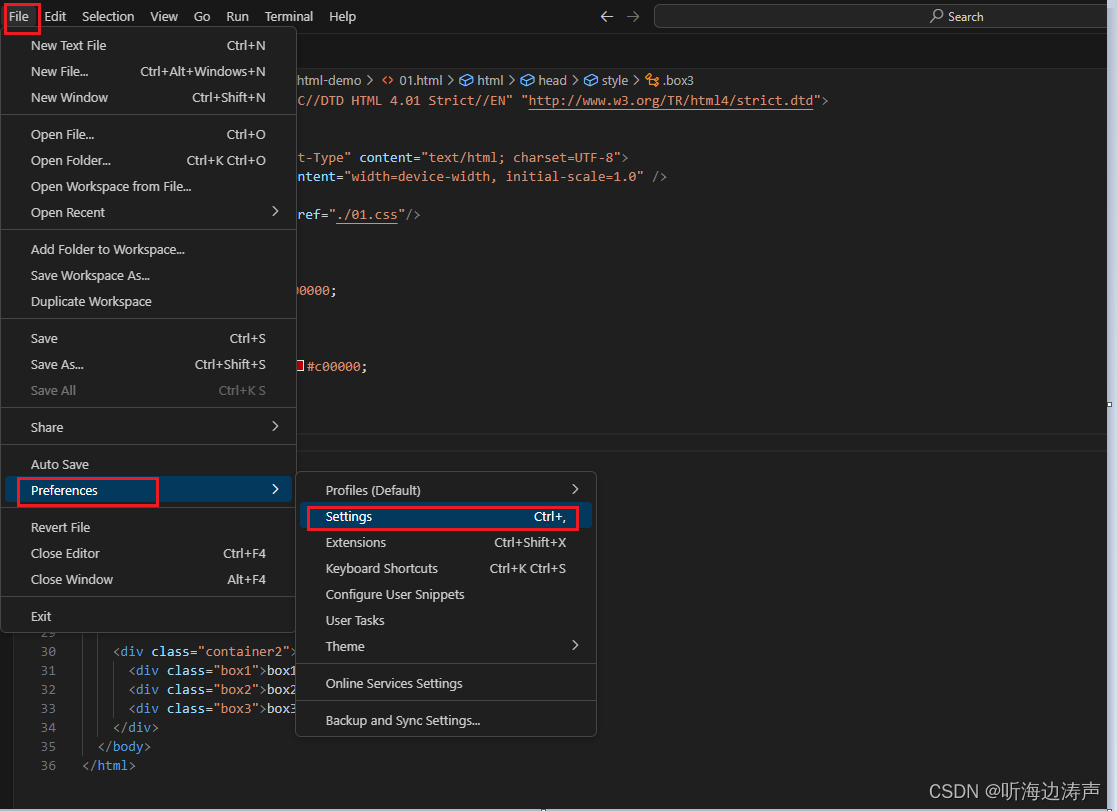The width and height of the screenshot is (1117, 811).
Task: Choose Add Folder to Workspace...
Action: pyautogui.click(x=148, y=249)
